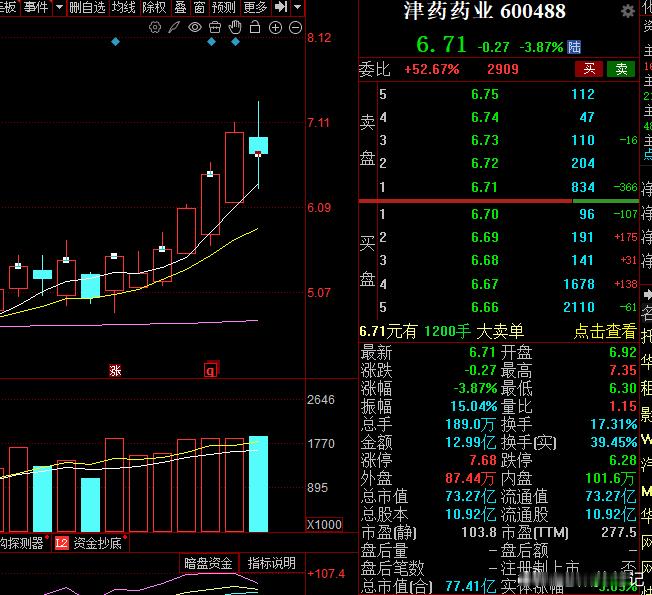Viewport: 652px width, 595px height.
Task: Expand dropdown after jump-to-end arrow
Action: (x=297, y=7)
